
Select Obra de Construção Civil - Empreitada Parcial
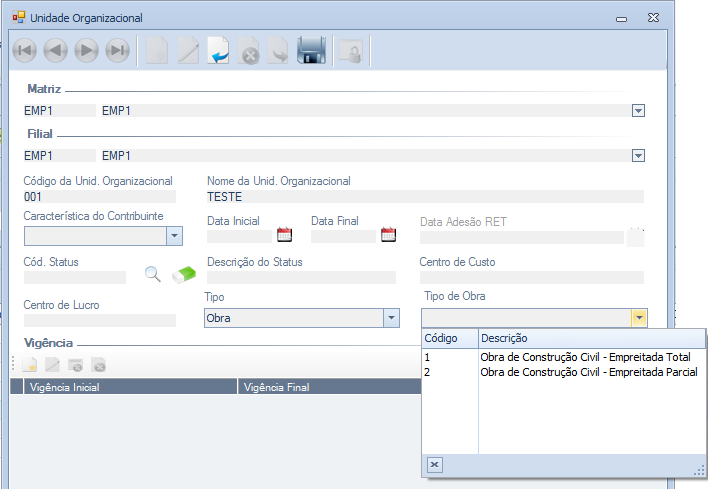(588, 372)
